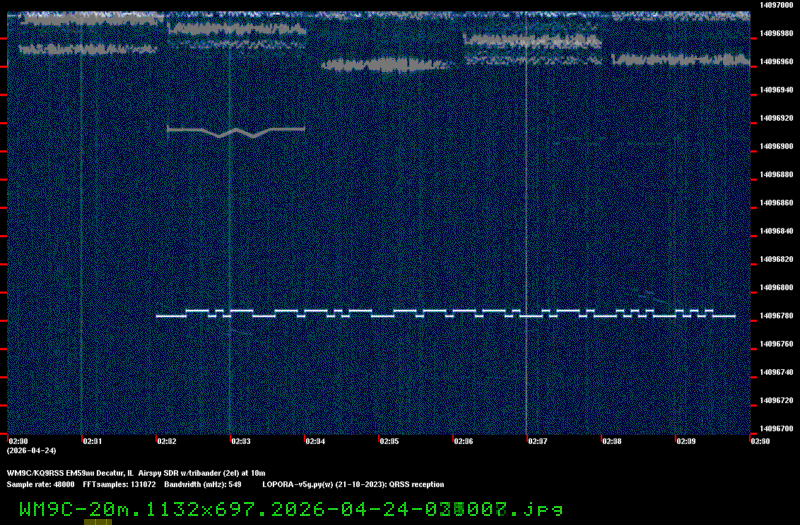Select the 02:02 time axis label

point(166,441)
